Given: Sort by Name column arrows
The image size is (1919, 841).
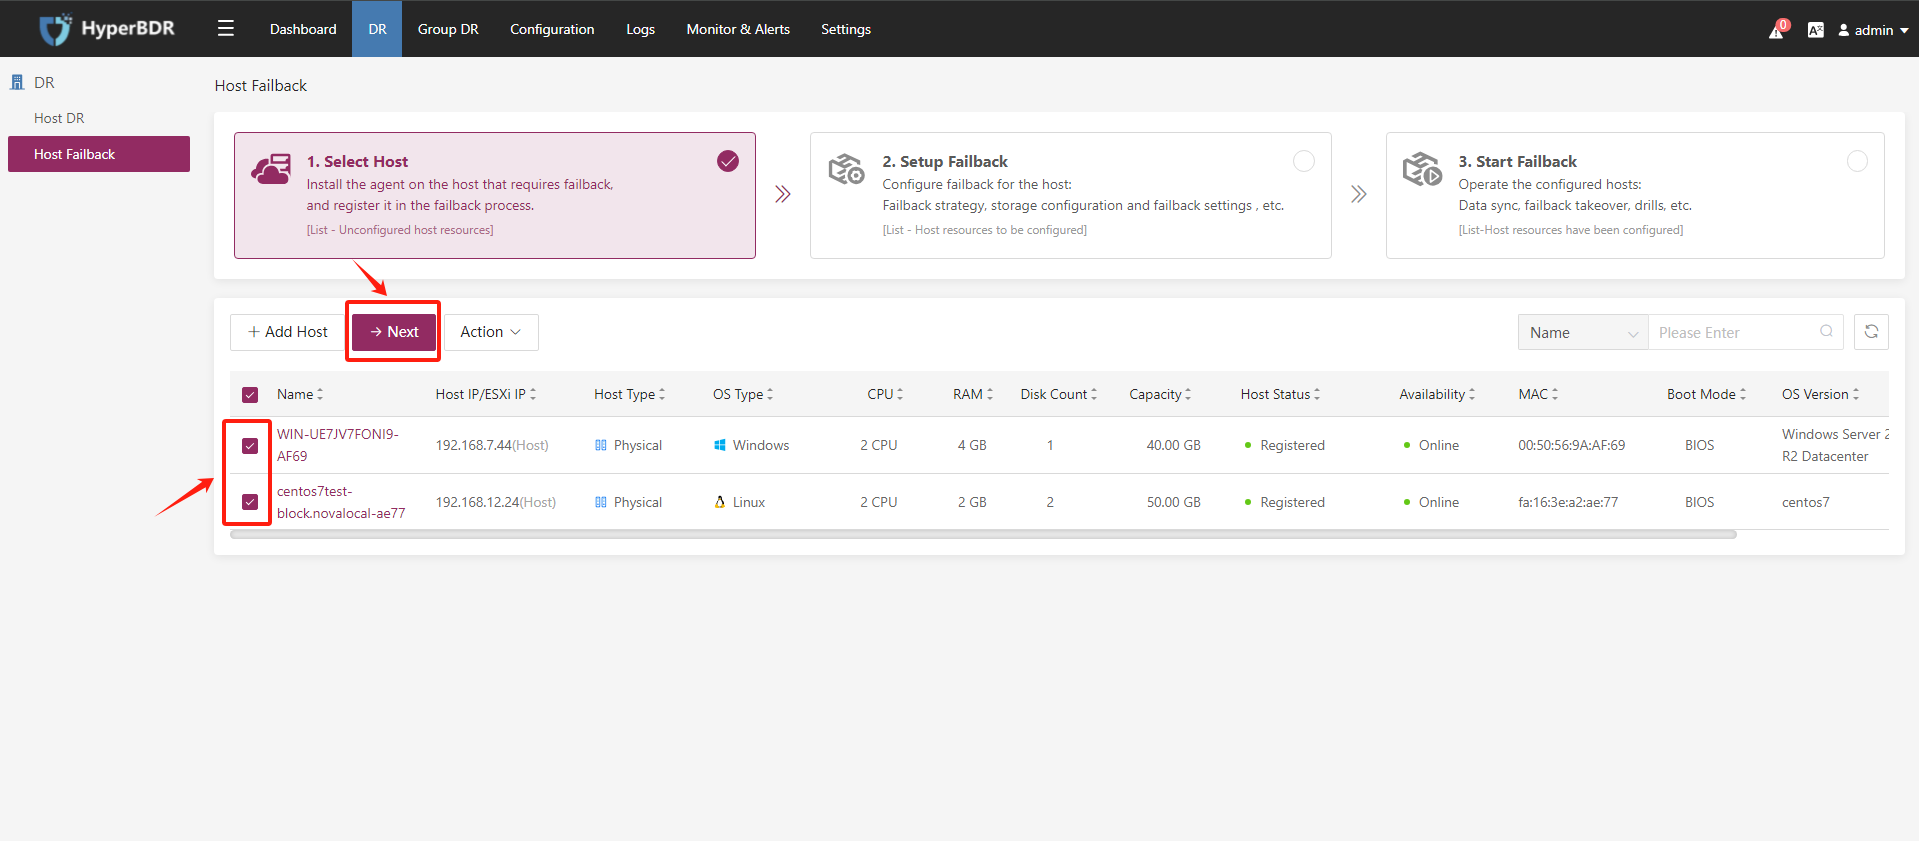Looking at the screenshot, I should pyautogui.click(x=320, y=394).
